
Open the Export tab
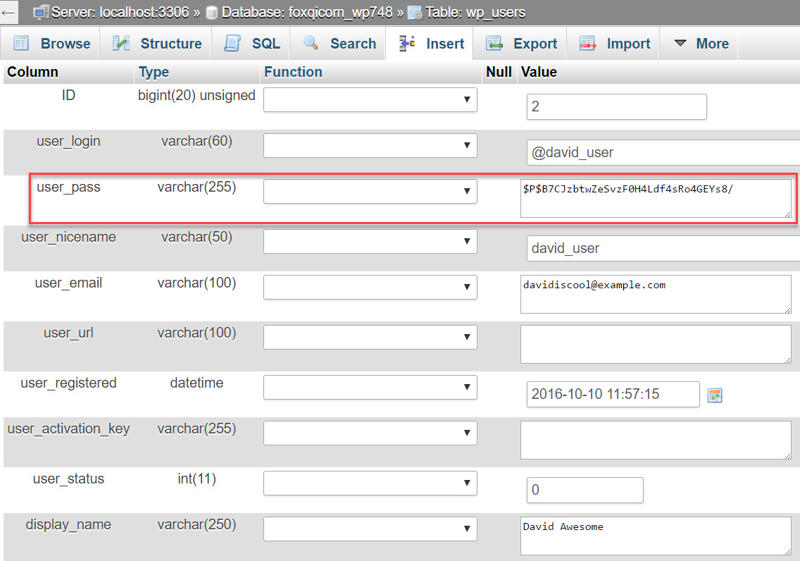tap(521, 43)
